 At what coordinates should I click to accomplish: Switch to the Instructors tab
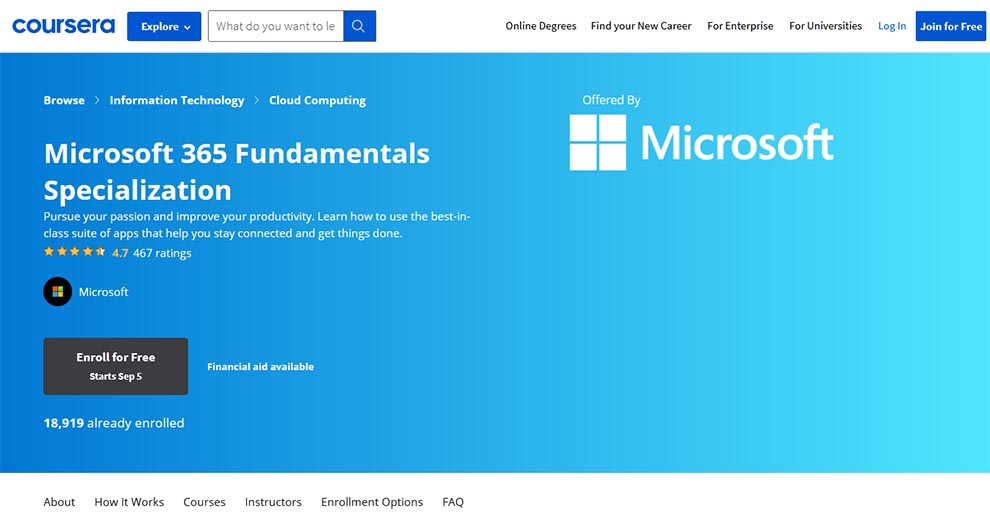point(273,502)
